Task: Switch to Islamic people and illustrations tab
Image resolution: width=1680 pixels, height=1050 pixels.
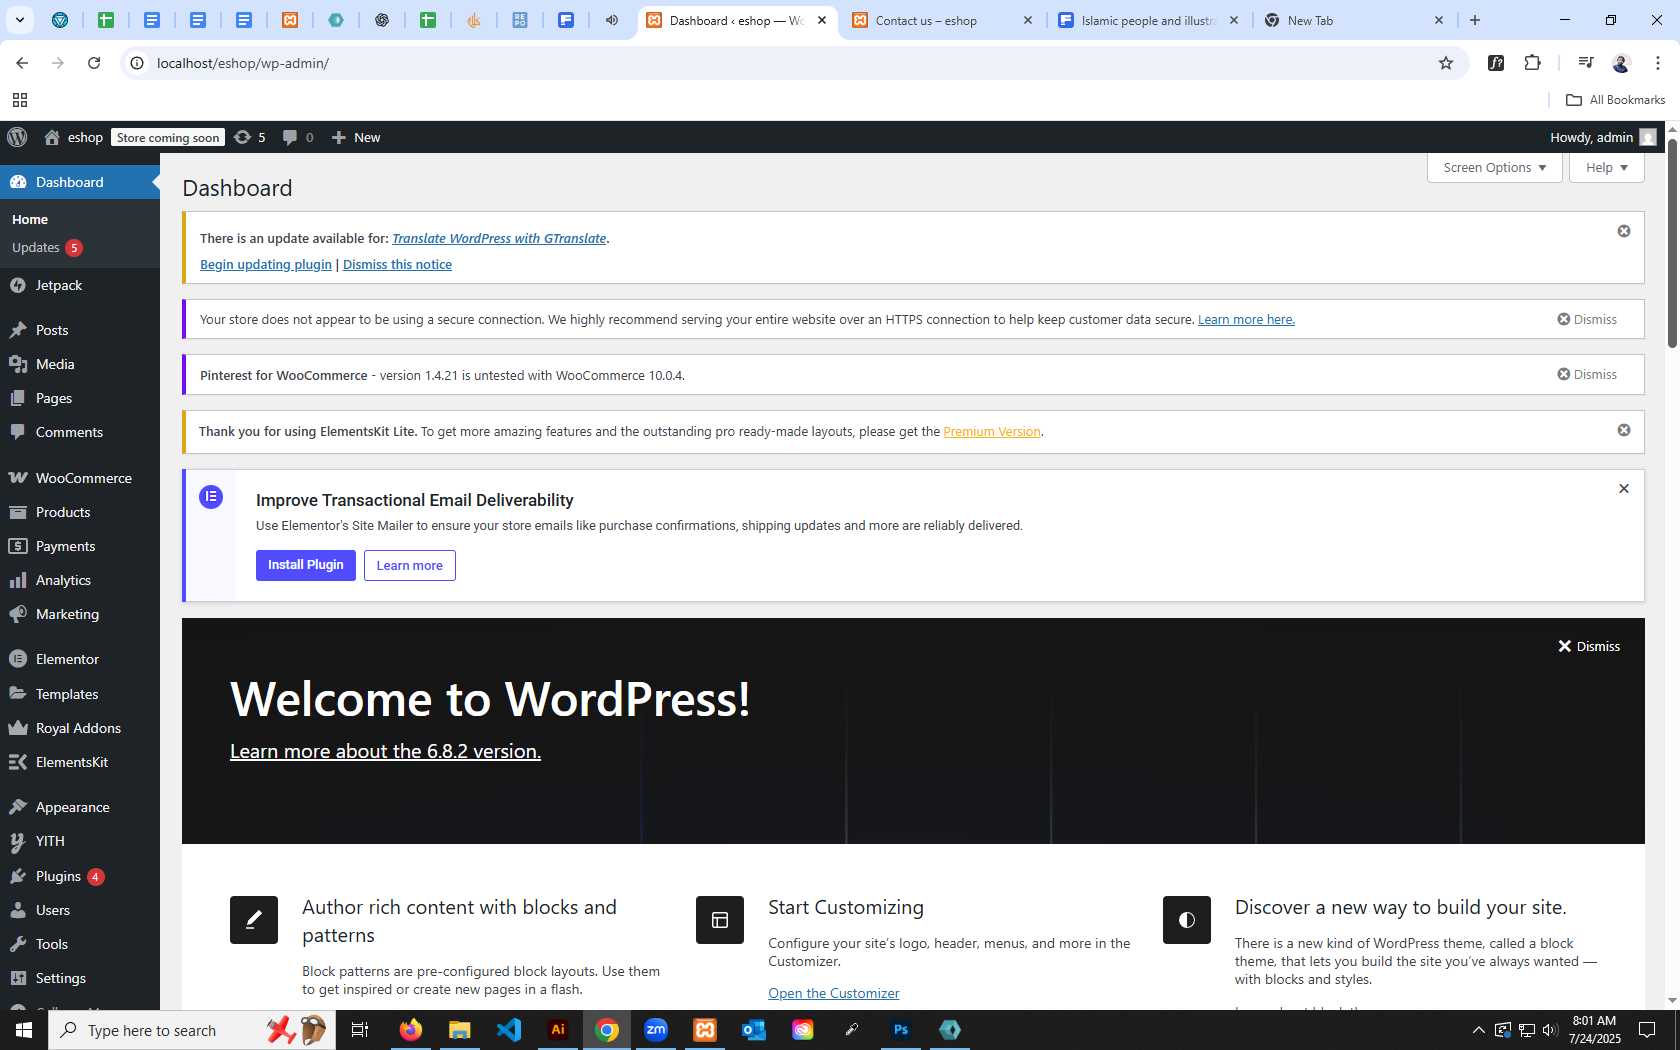Action: 1148,20
